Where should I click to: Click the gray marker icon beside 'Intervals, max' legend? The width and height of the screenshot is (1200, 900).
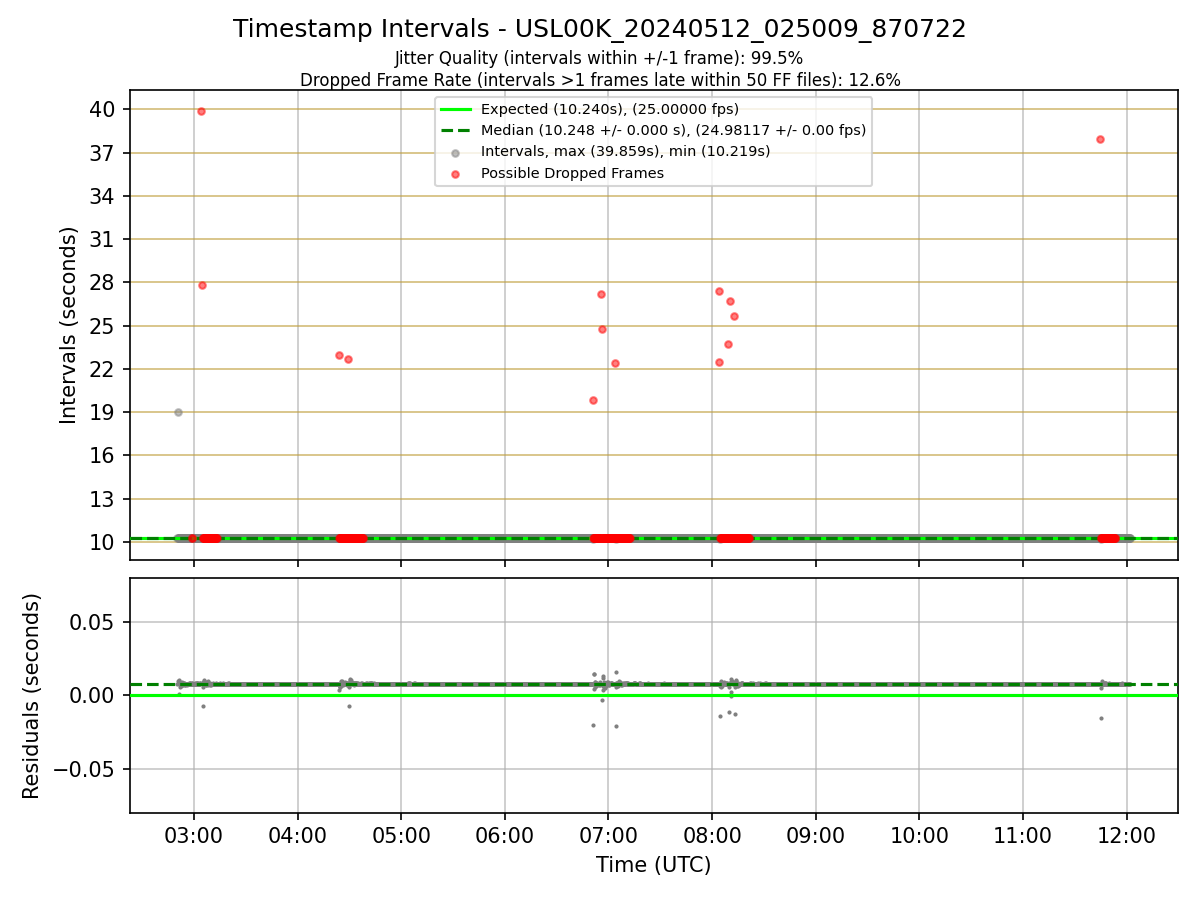coord(456,152)
